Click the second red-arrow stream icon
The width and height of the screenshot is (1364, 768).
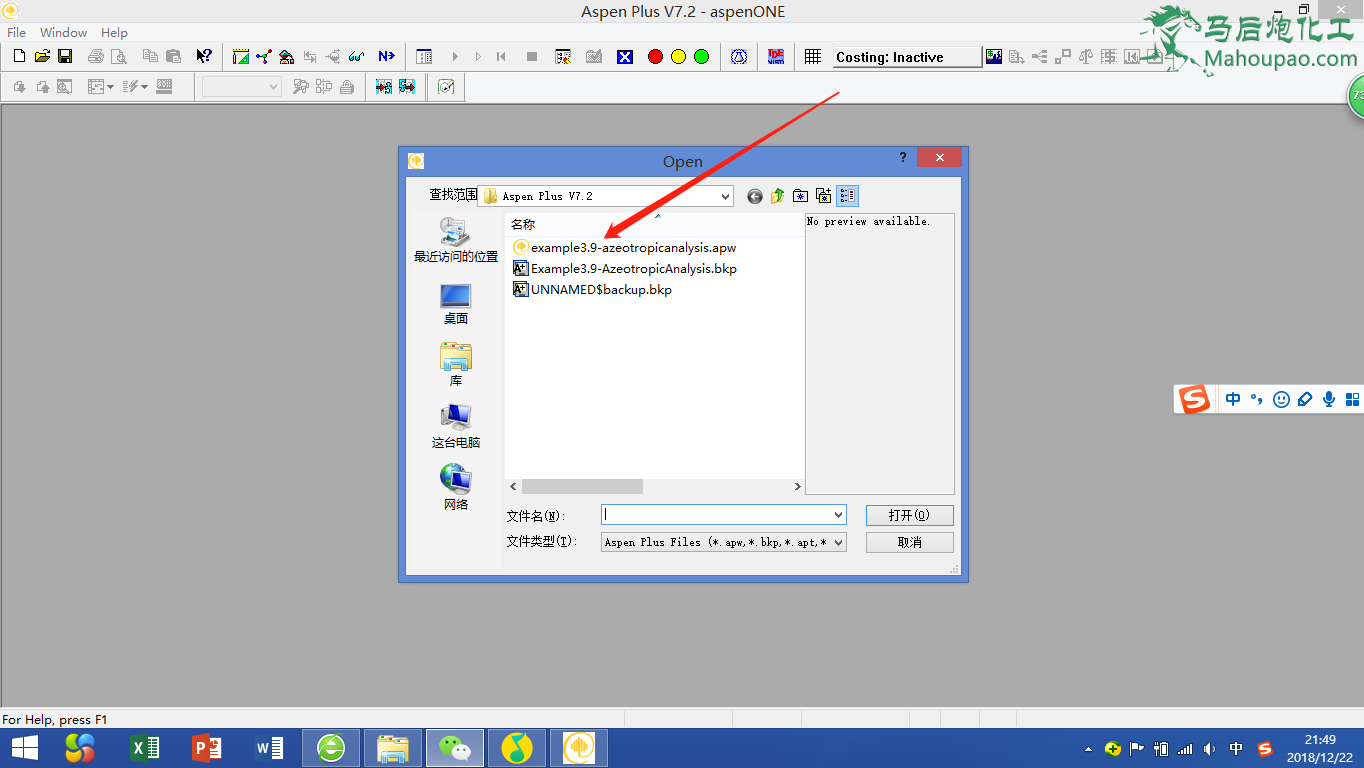[407, 87]
